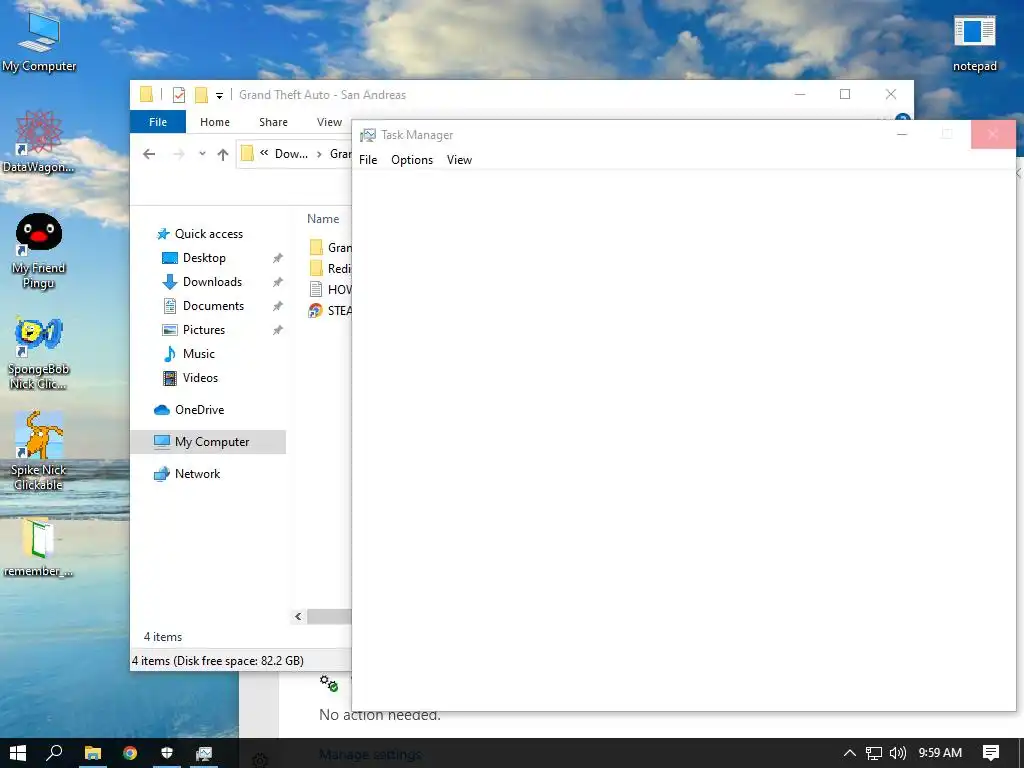The height and width of the screenshot is (768, 1024).
Task: Open the View ribbon tab in Explorer
Action: pyautogui.click(x=329, y=122)
